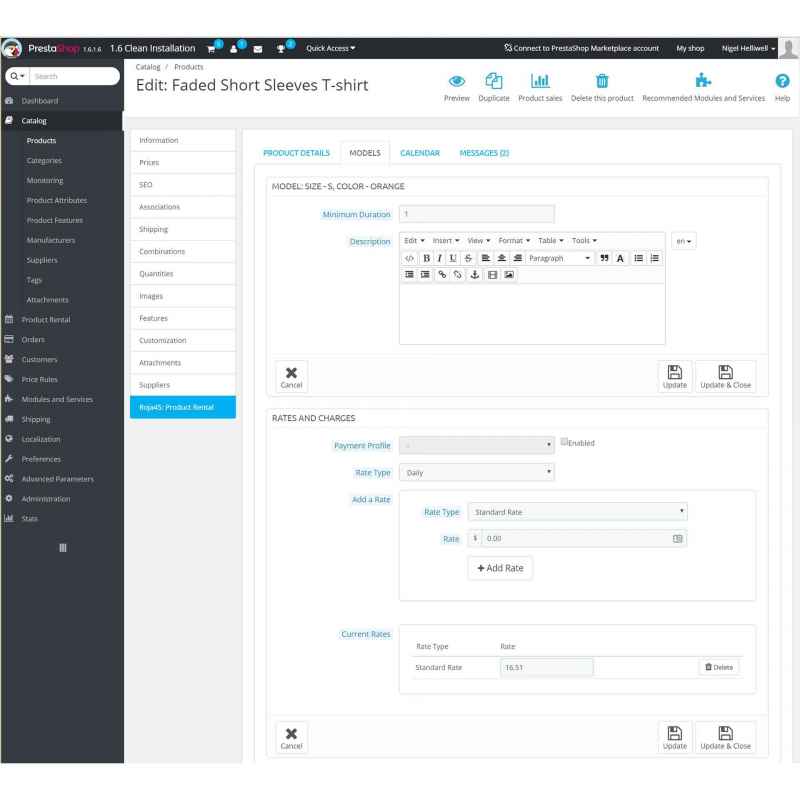Open the Paragraph format dropdown
Image resolution: width=800 pixels, height=800 pixels.
pyautogui.click(x=560, y=258)
